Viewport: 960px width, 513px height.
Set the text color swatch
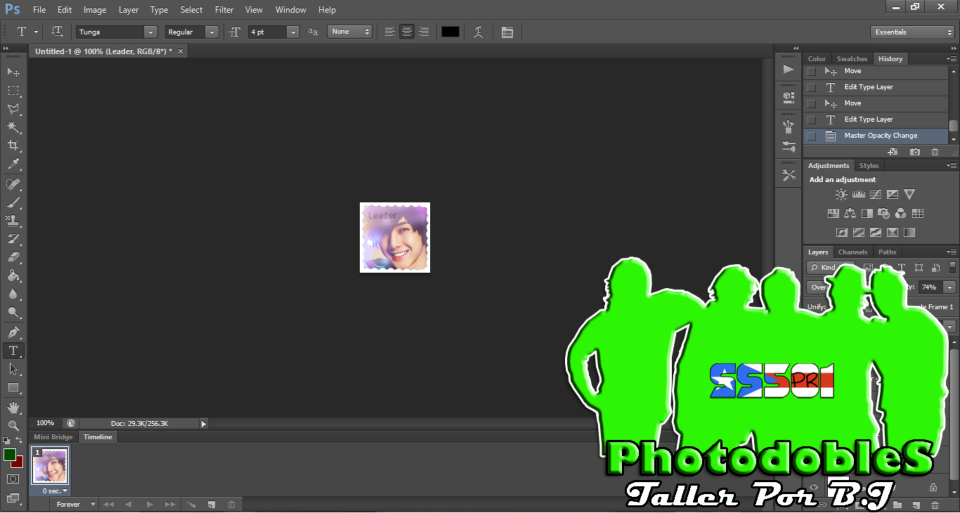451,32
